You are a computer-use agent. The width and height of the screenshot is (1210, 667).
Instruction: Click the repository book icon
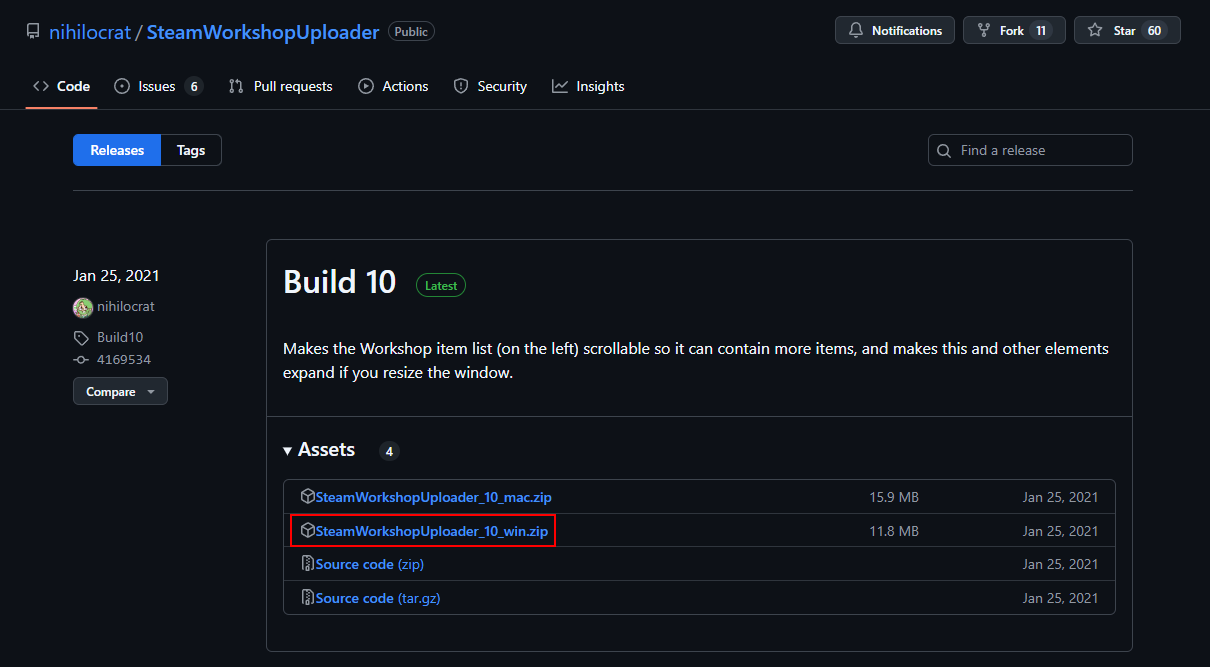33,31
